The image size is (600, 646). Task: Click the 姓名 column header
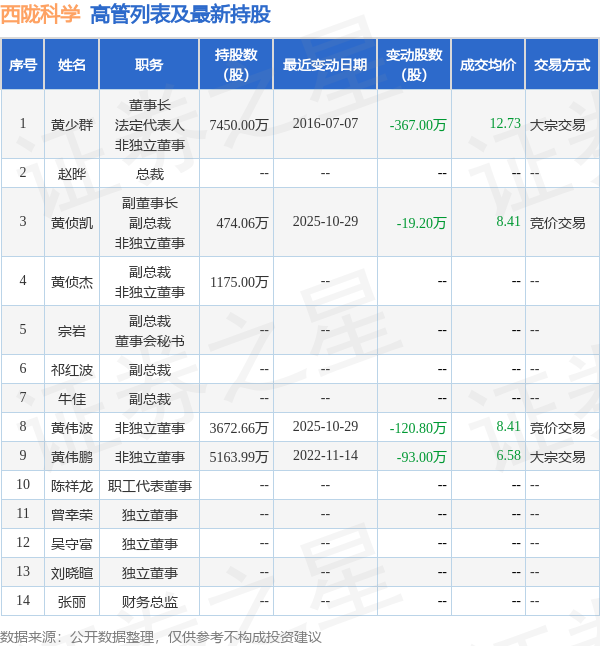pyautogui.click(x=72, y=64)
